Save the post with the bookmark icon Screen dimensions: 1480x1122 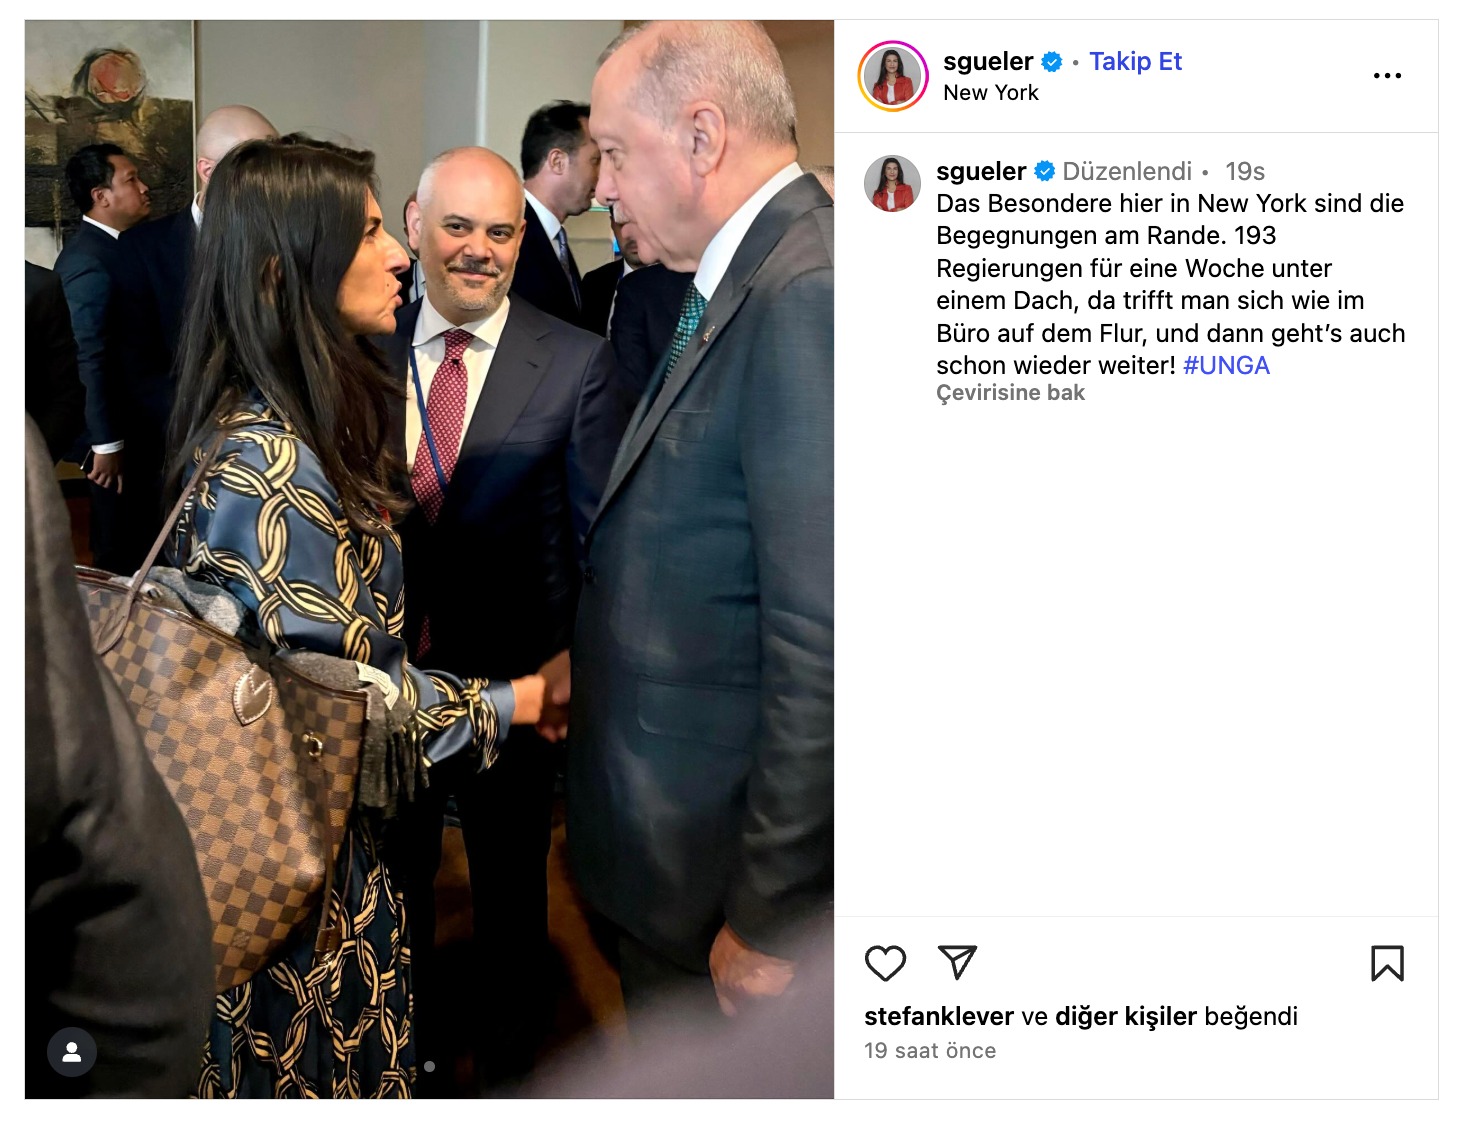[1387, 963]
